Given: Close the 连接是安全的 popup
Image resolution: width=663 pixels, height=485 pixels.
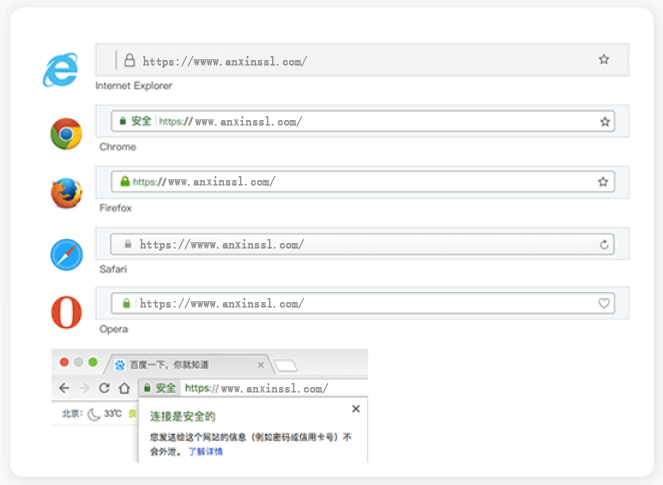Looking at the screenshot, I should 356,408.
